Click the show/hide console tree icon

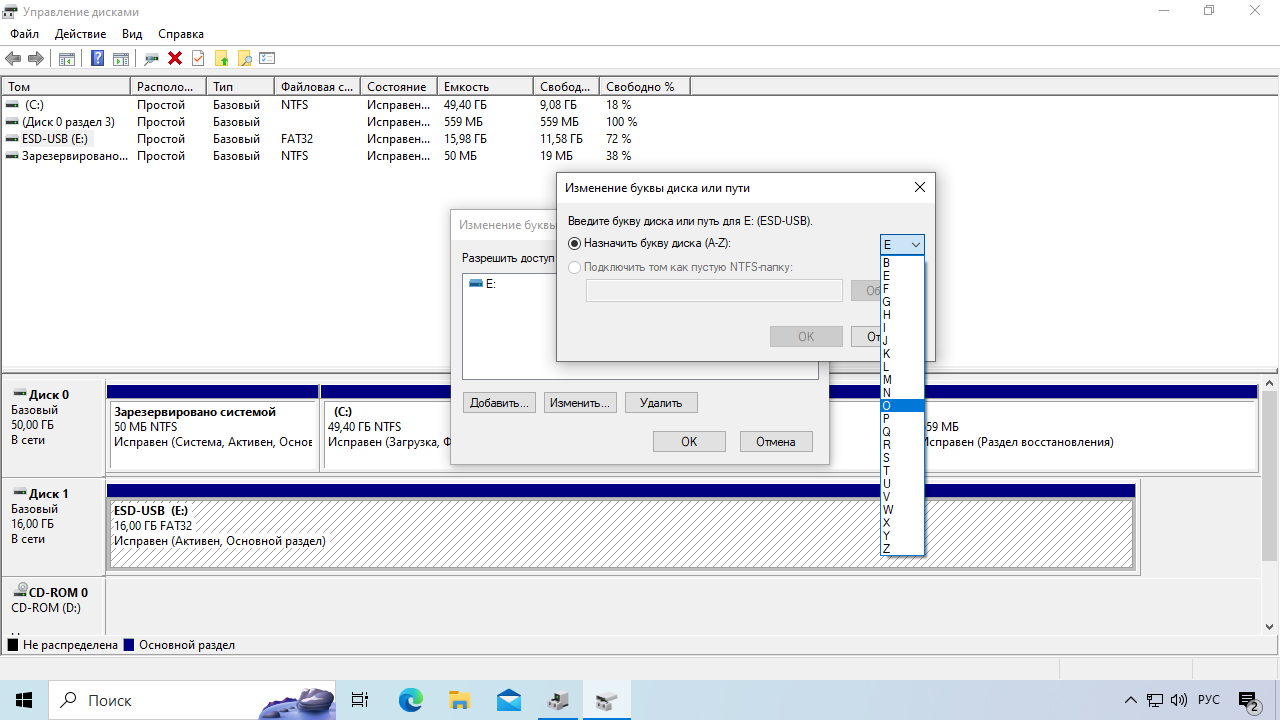[x=67, y=59]
